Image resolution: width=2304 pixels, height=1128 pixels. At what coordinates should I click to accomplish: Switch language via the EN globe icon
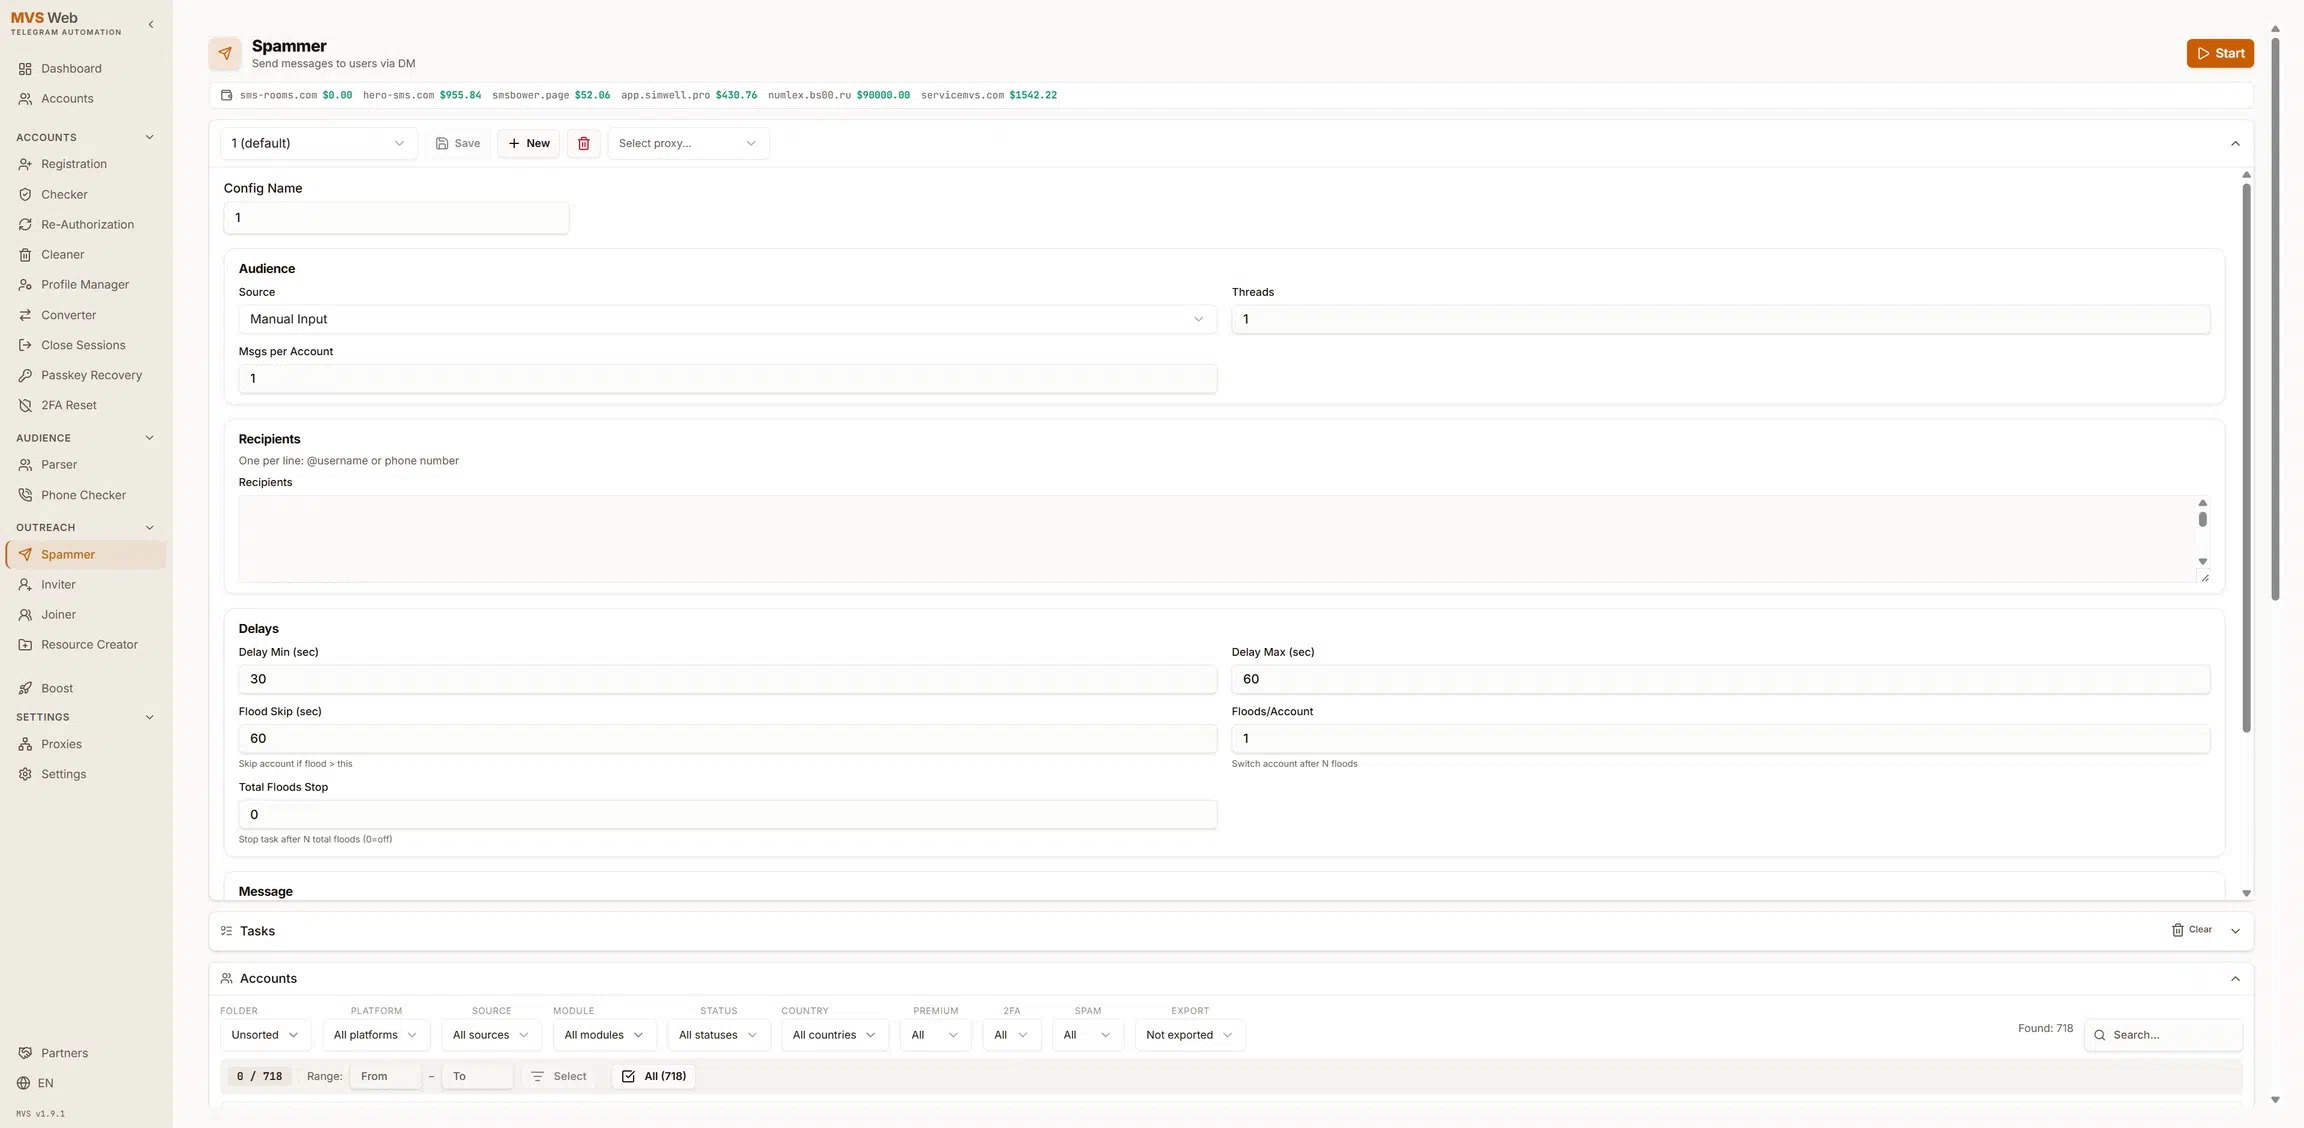tap(24, 1083)
